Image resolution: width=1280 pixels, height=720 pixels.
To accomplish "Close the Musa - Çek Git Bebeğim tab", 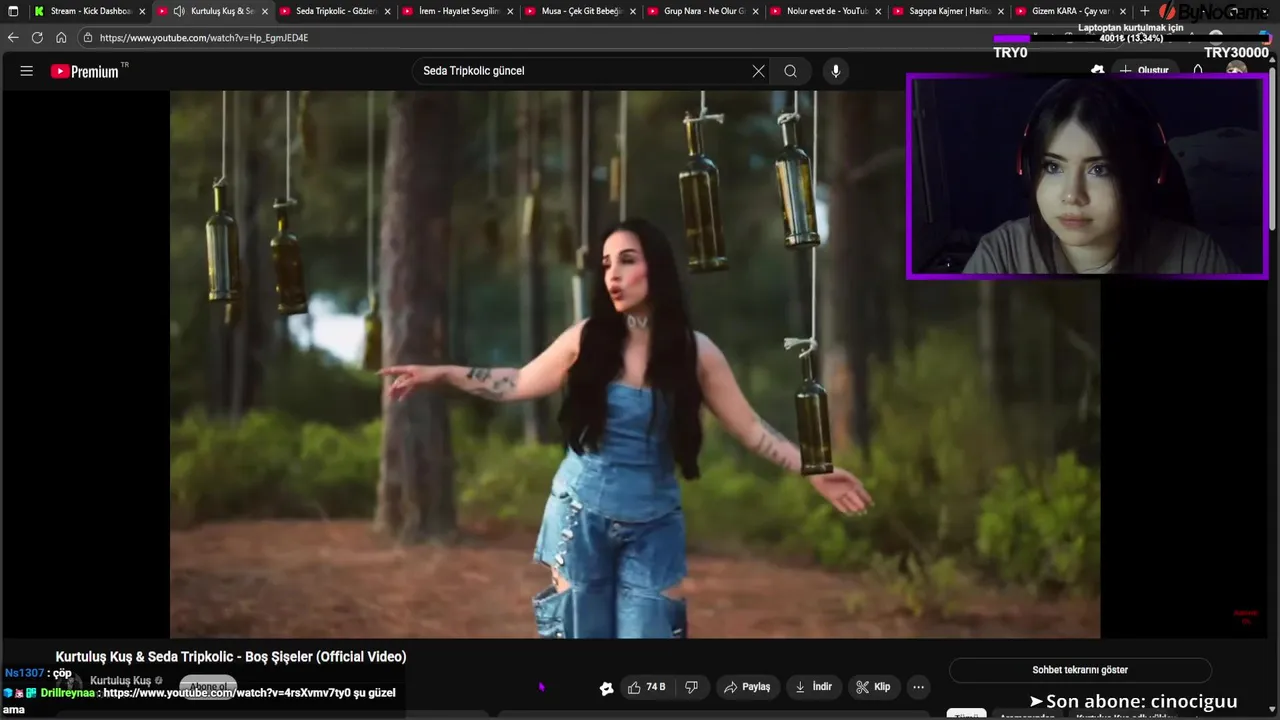I will tap(633, 11).
